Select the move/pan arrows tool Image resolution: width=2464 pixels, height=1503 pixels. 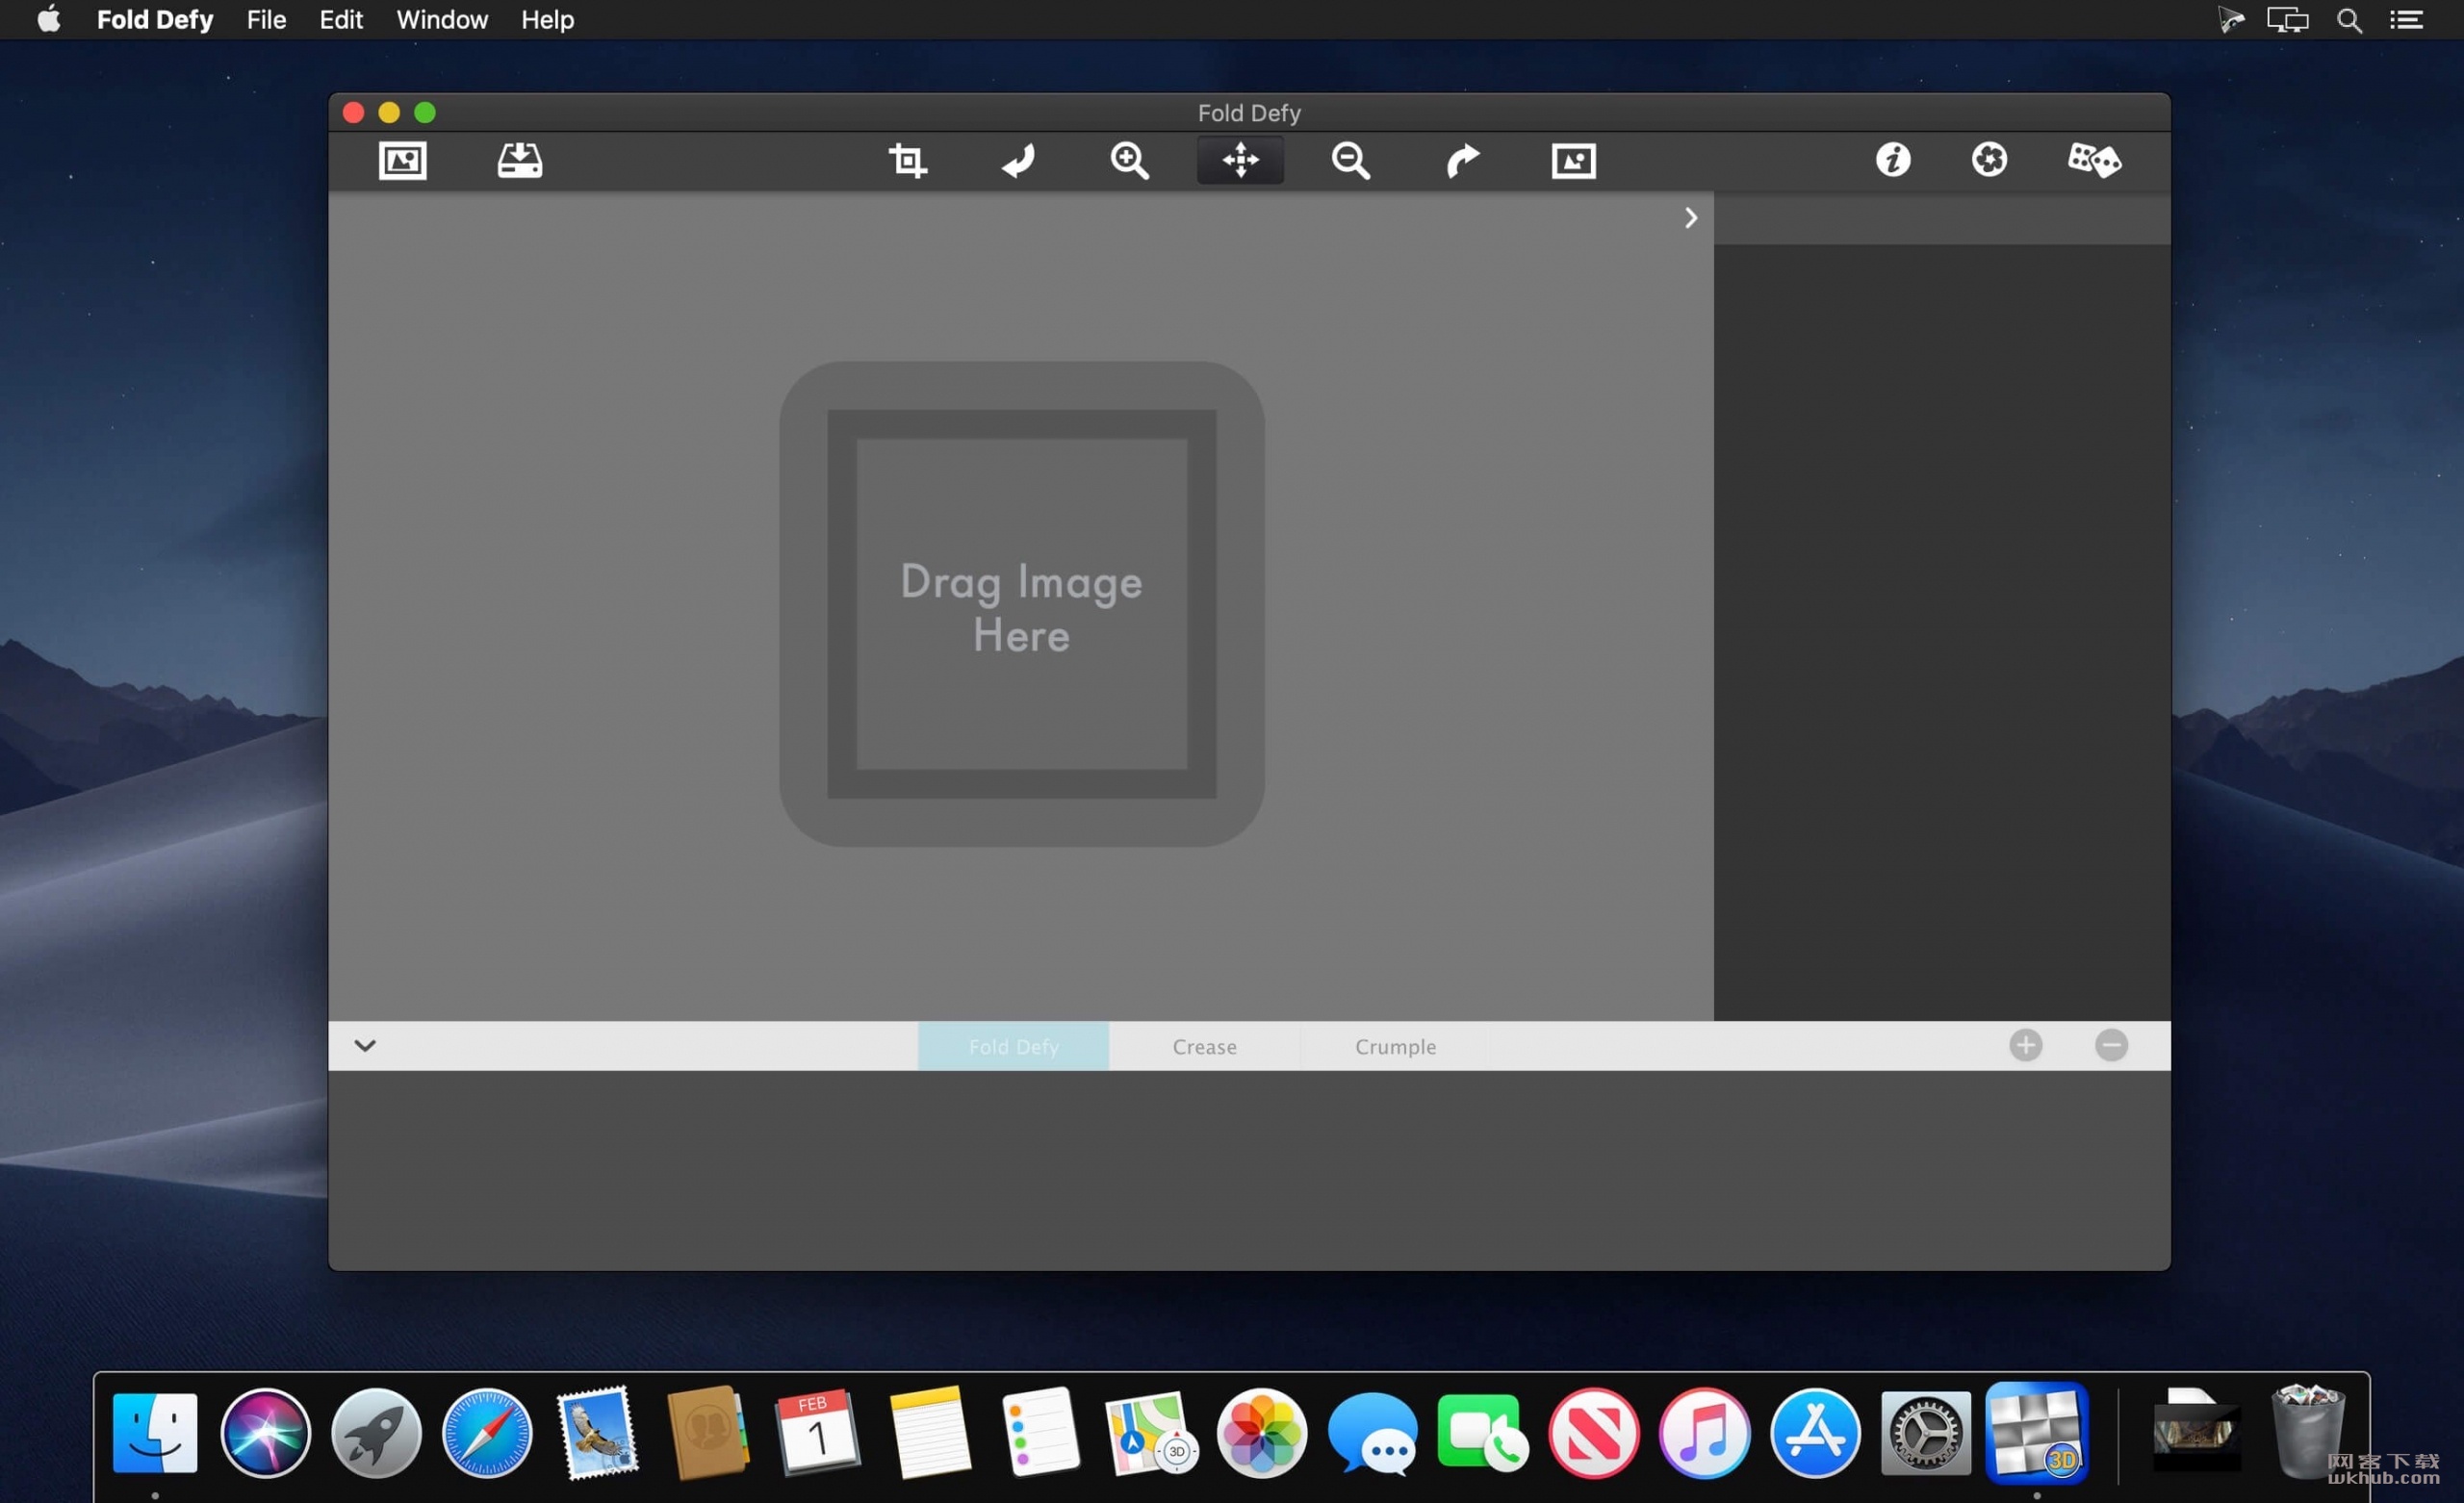[1240, 160]
